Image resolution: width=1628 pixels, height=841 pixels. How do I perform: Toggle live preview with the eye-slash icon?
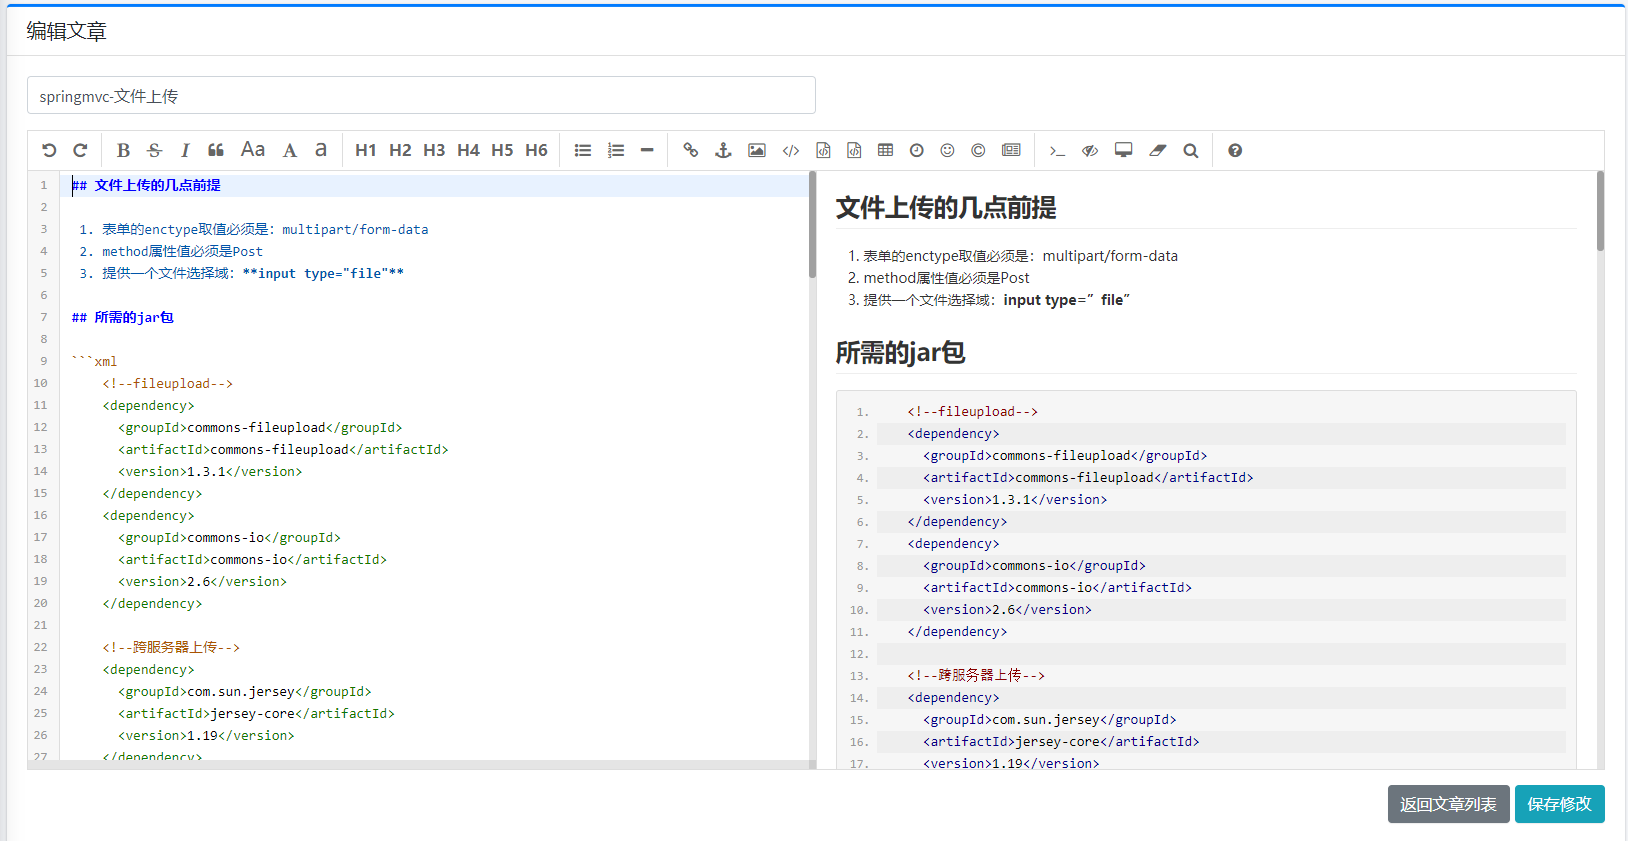1090,150
